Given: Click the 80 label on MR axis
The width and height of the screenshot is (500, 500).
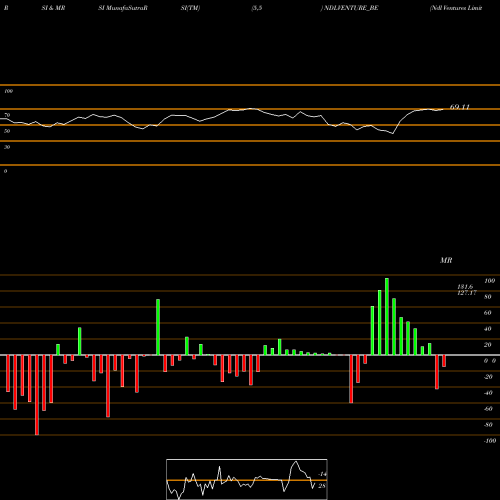Looking at the screenshot, I should [x=488, y=297].
